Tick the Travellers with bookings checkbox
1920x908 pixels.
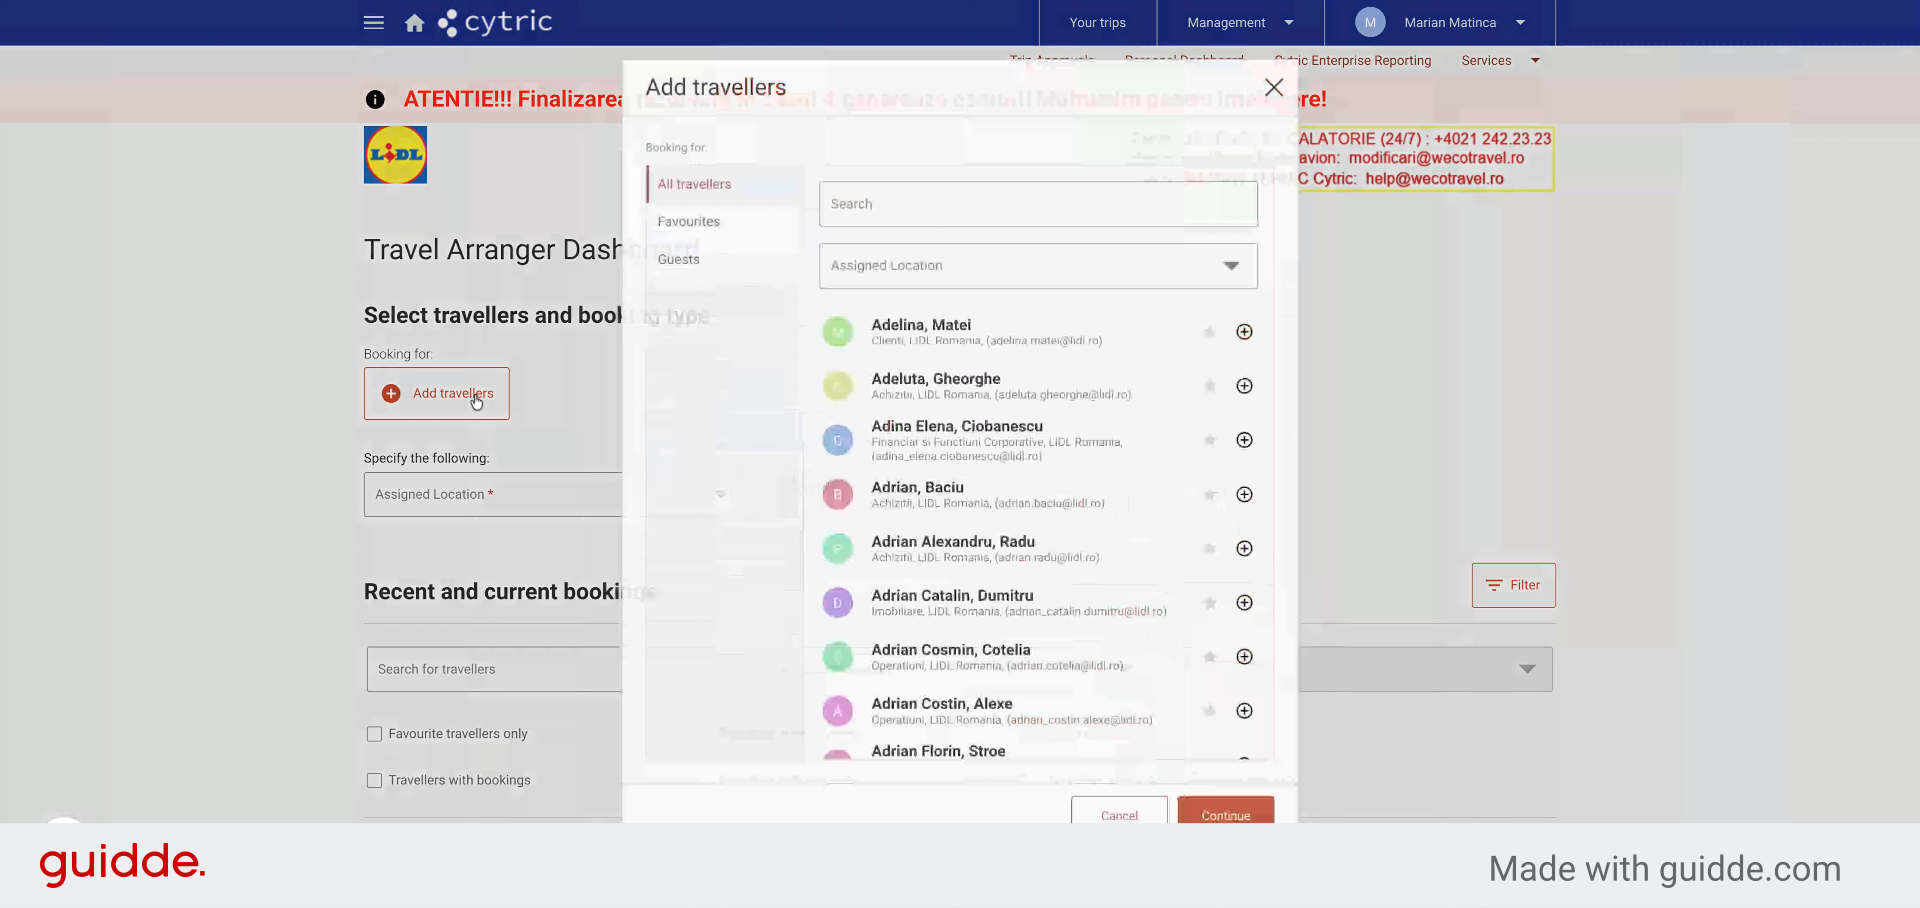tap(374, 781)
